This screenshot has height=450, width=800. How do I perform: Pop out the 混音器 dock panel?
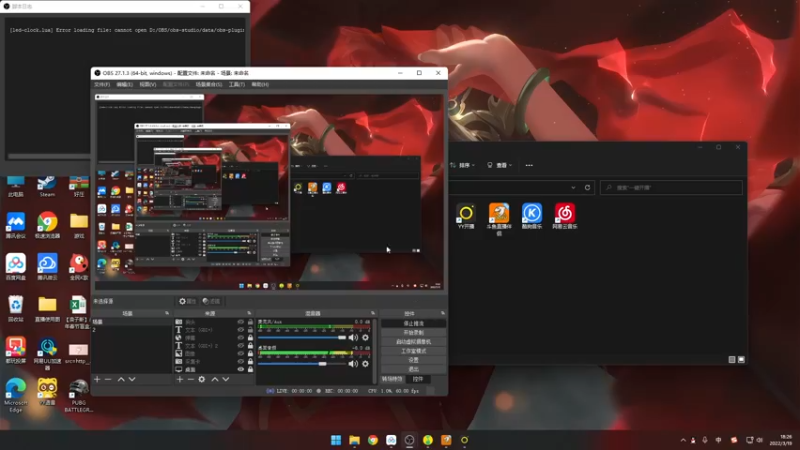[x=373, y=313]
